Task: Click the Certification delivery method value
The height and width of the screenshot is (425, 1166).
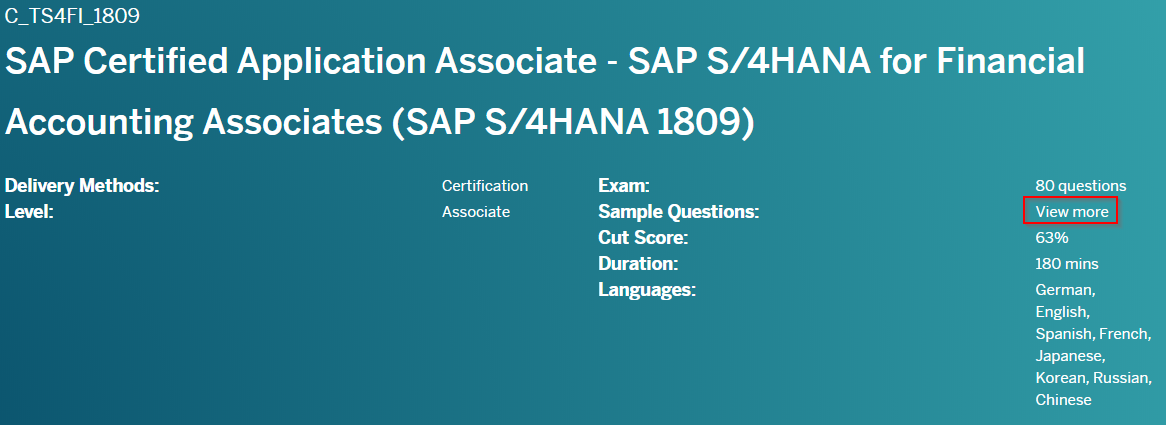Action: coord(485,185)
